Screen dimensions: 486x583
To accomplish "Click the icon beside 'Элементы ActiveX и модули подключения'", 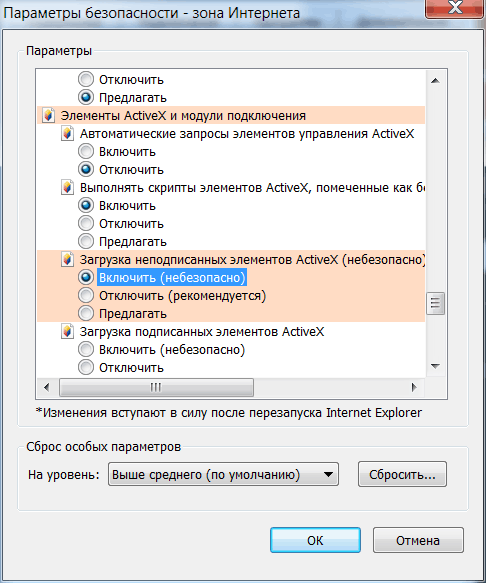I will tap(48, 116).
